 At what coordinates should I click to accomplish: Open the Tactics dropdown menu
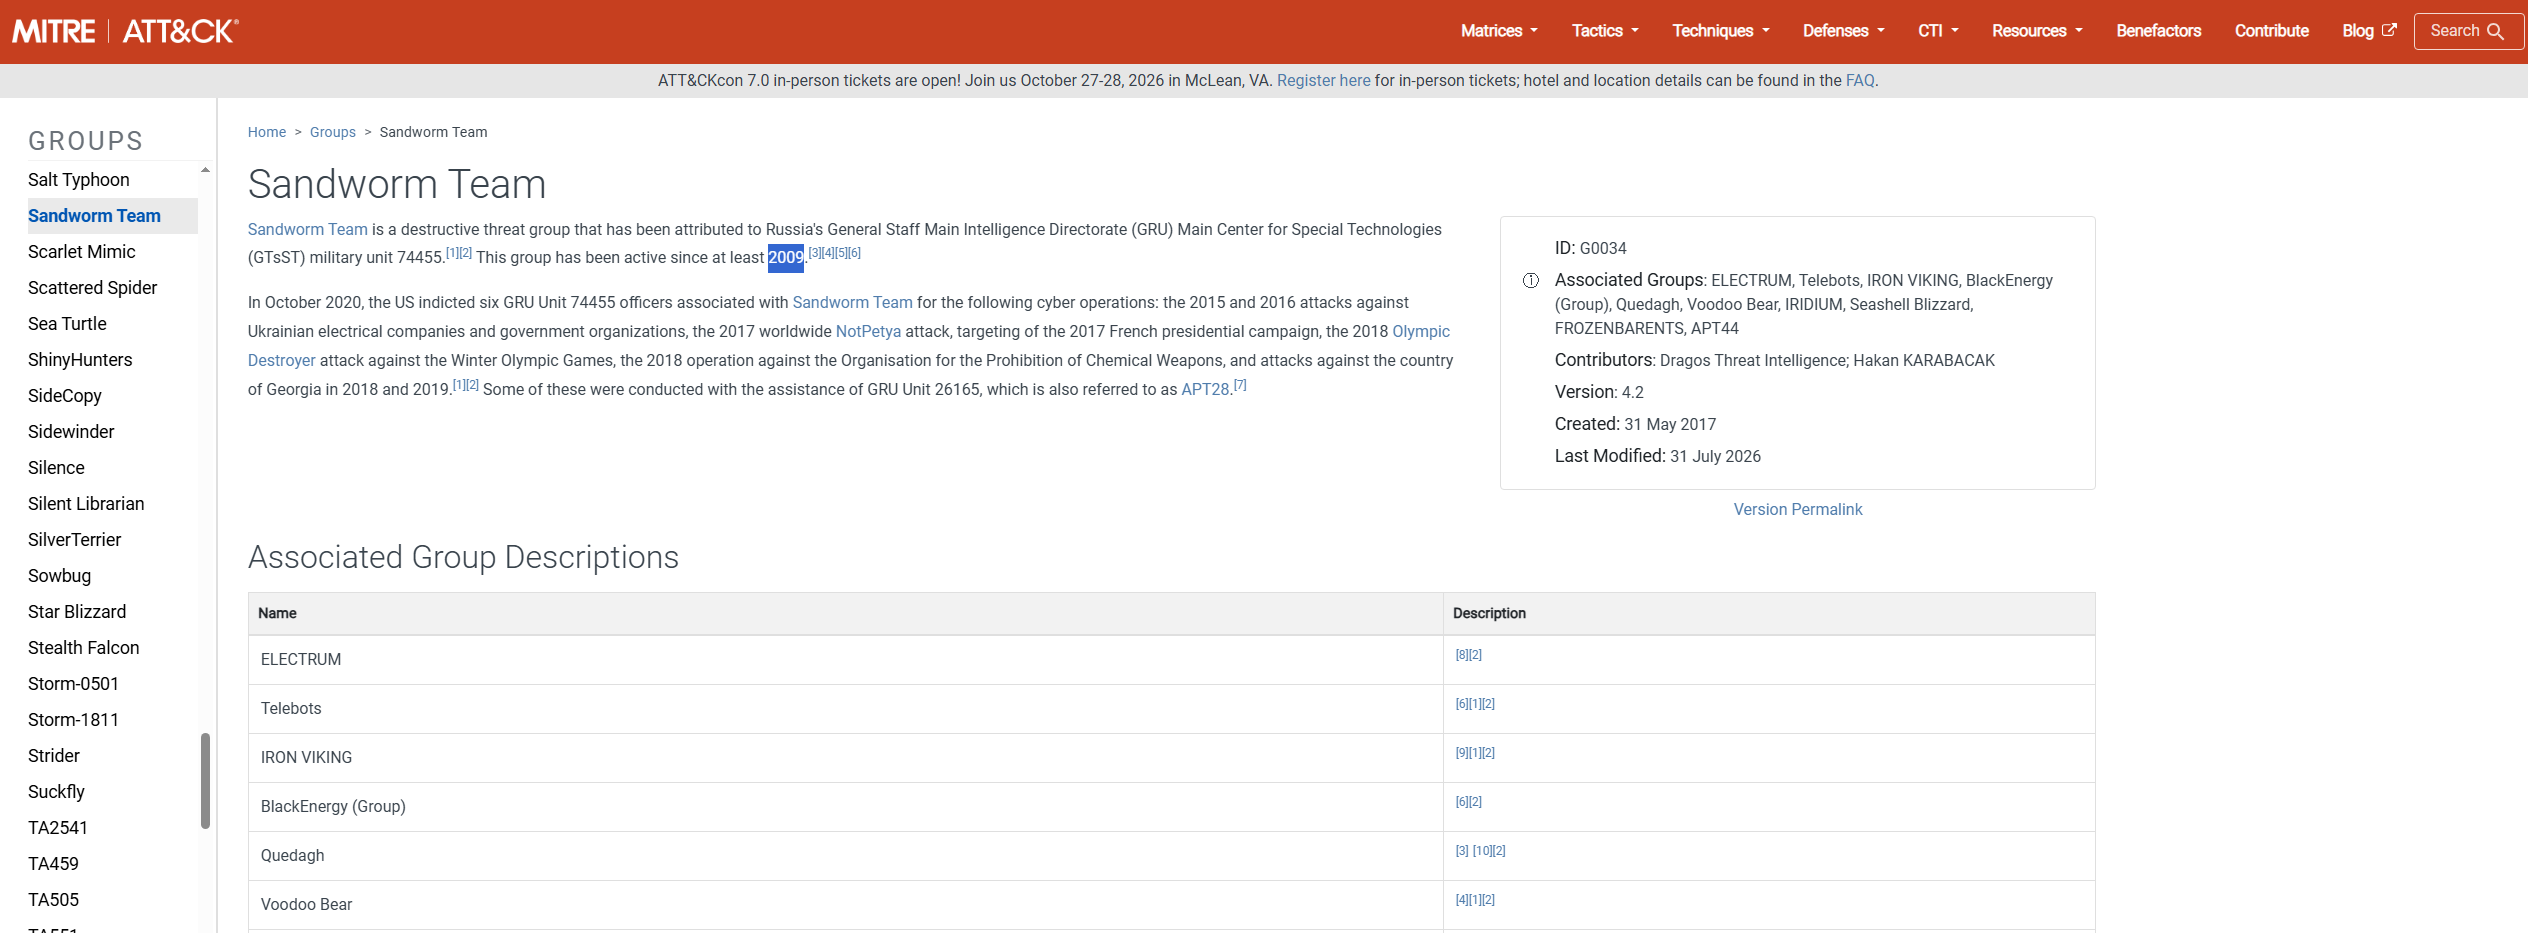(x=1605, y=31)
